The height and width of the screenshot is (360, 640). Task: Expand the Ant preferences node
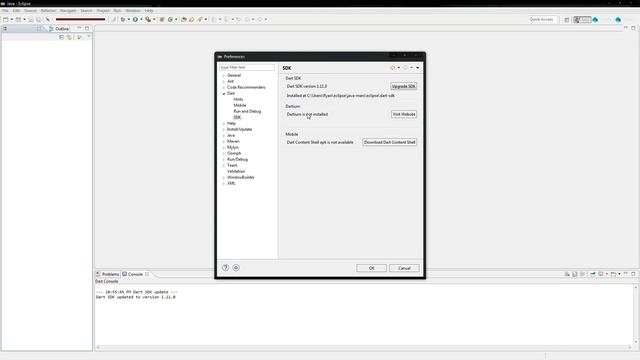[224, 82]
